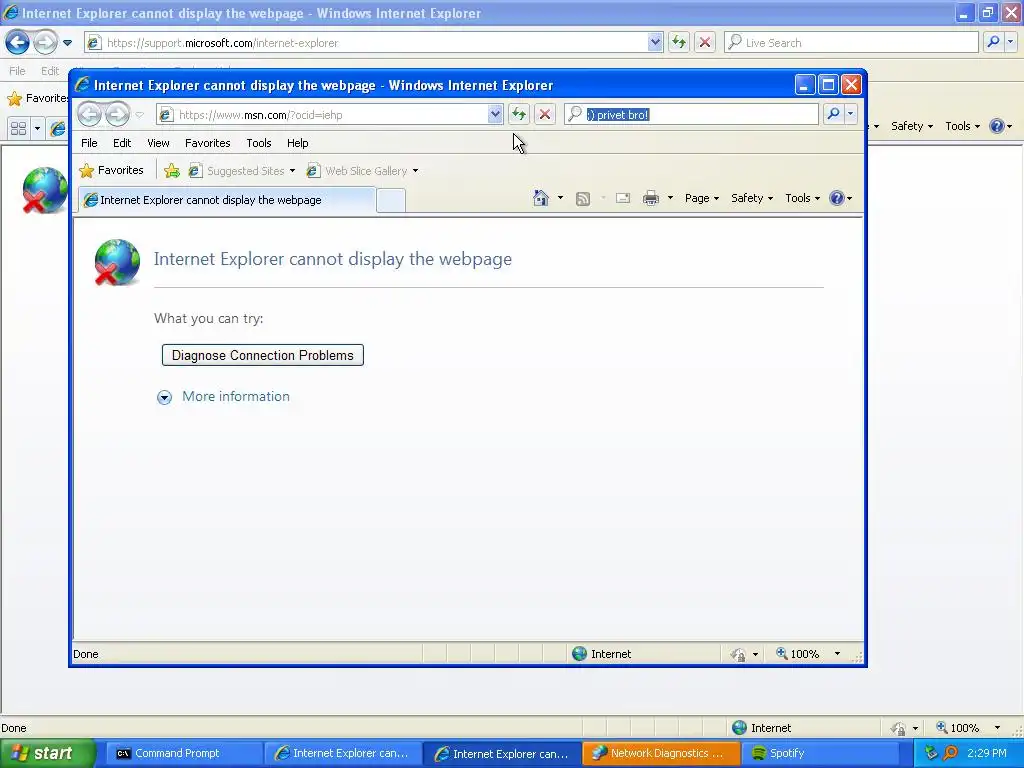Open Tools dropdown in background window
Screen dimensions: 1024x768
click(x=962, y=126)
